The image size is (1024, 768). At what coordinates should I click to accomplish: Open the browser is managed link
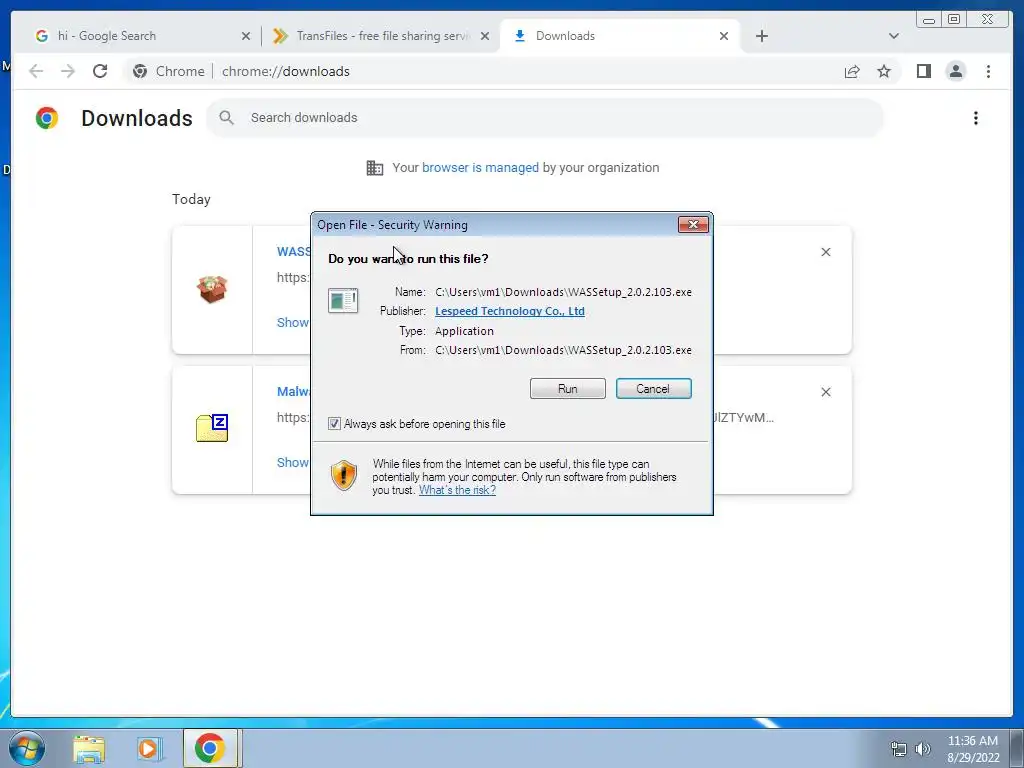(480, 168)
